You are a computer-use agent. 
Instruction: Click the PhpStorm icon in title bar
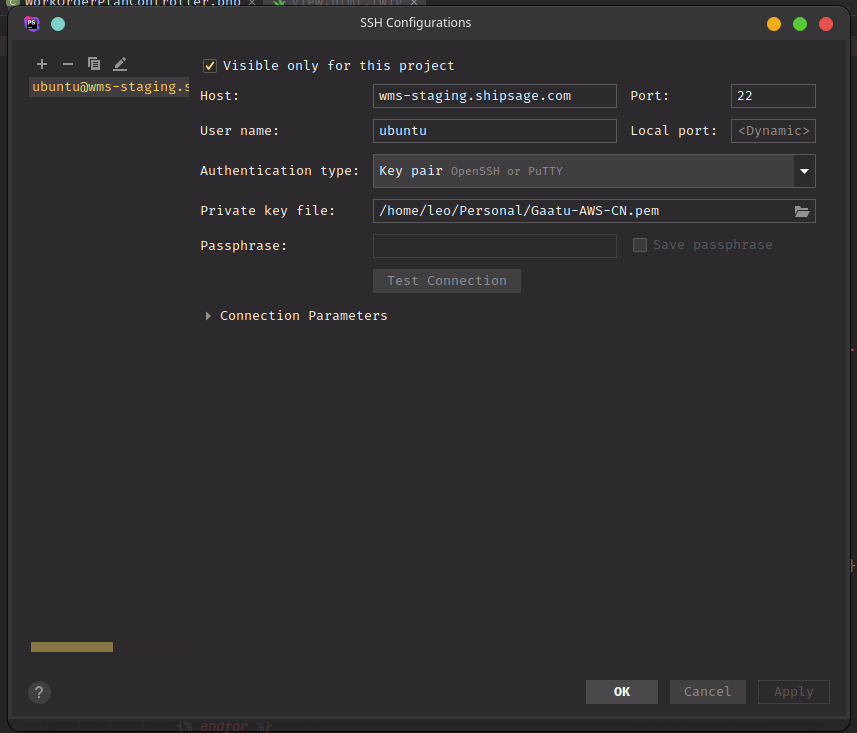point(32,23)
